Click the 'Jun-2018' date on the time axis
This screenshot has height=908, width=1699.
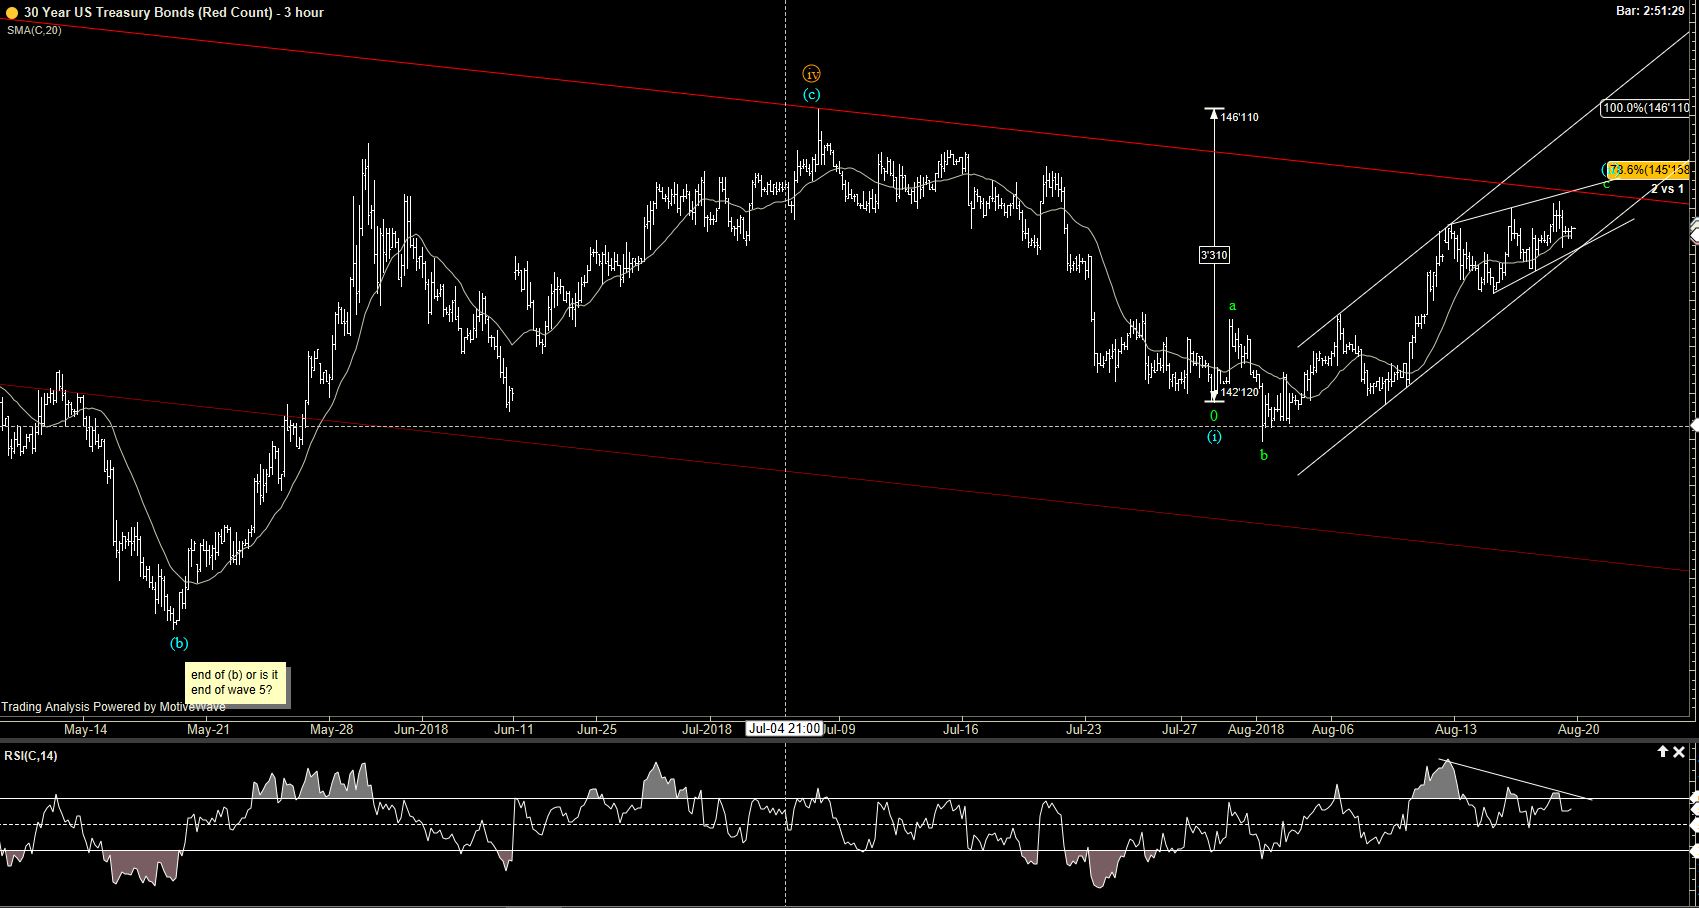pyautogui.click(x=421, y=729)
